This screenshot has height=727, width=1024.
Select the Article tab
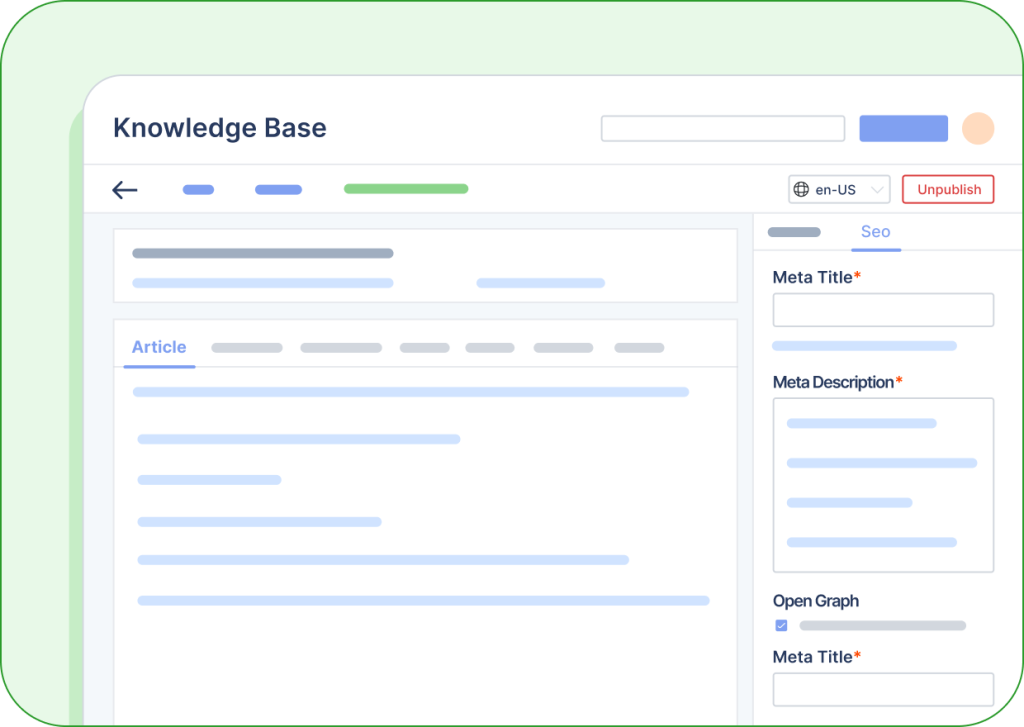pyautogui.click(x=158, y=347)
